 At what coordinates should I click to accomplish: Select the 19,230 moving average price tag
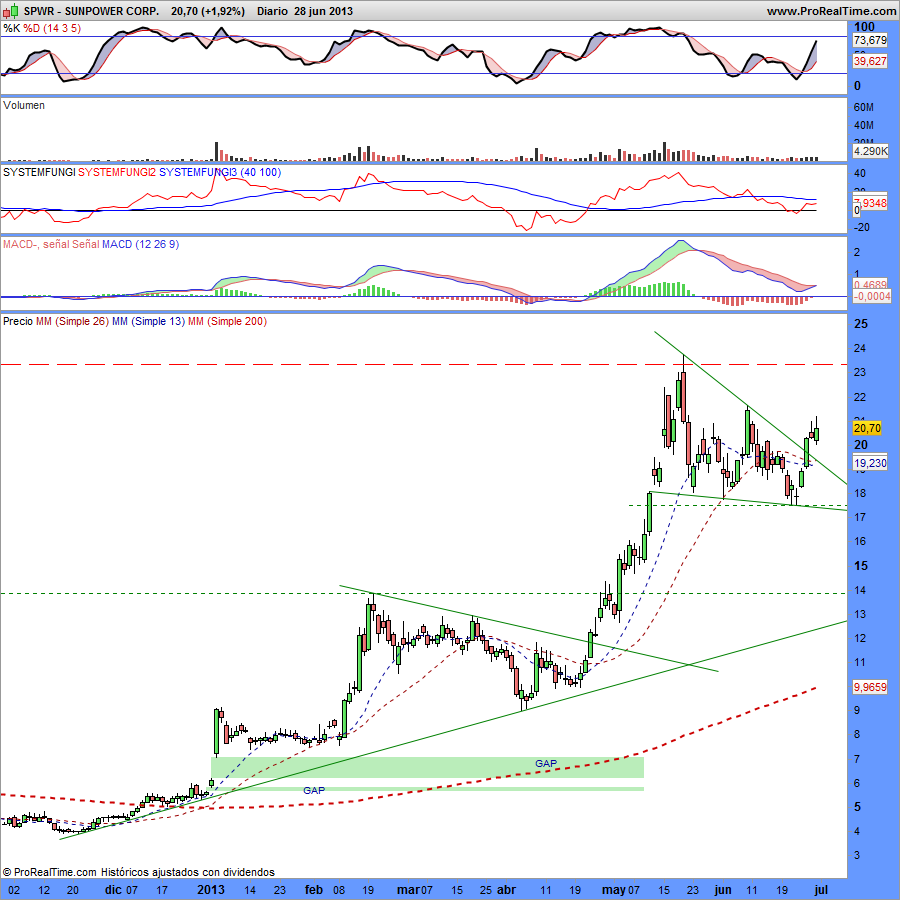[870, 463]
